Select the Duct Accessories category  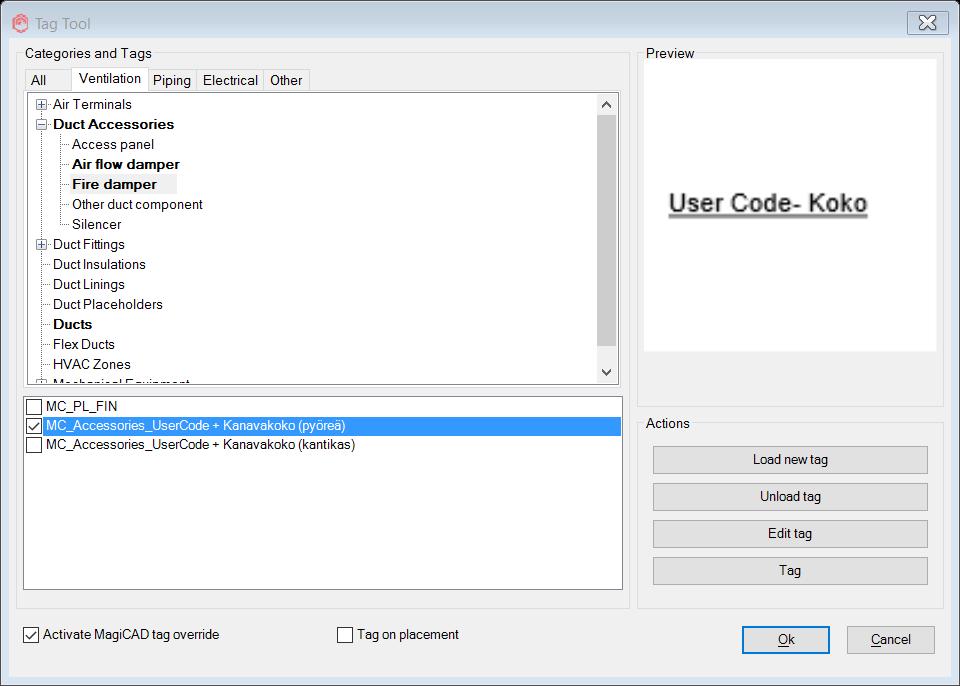tap(114, 124)
